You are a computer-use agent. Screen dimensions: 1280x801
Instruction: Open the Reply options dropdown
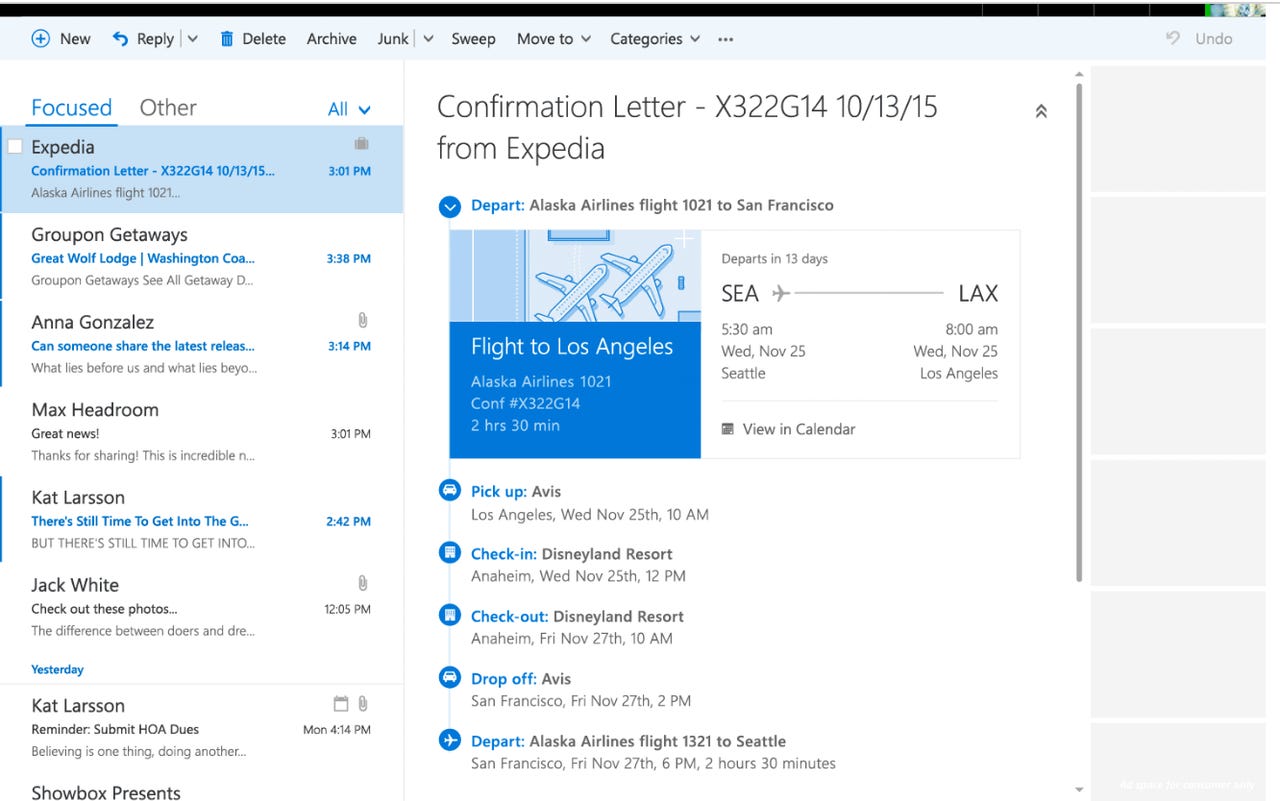coord(190,38)
